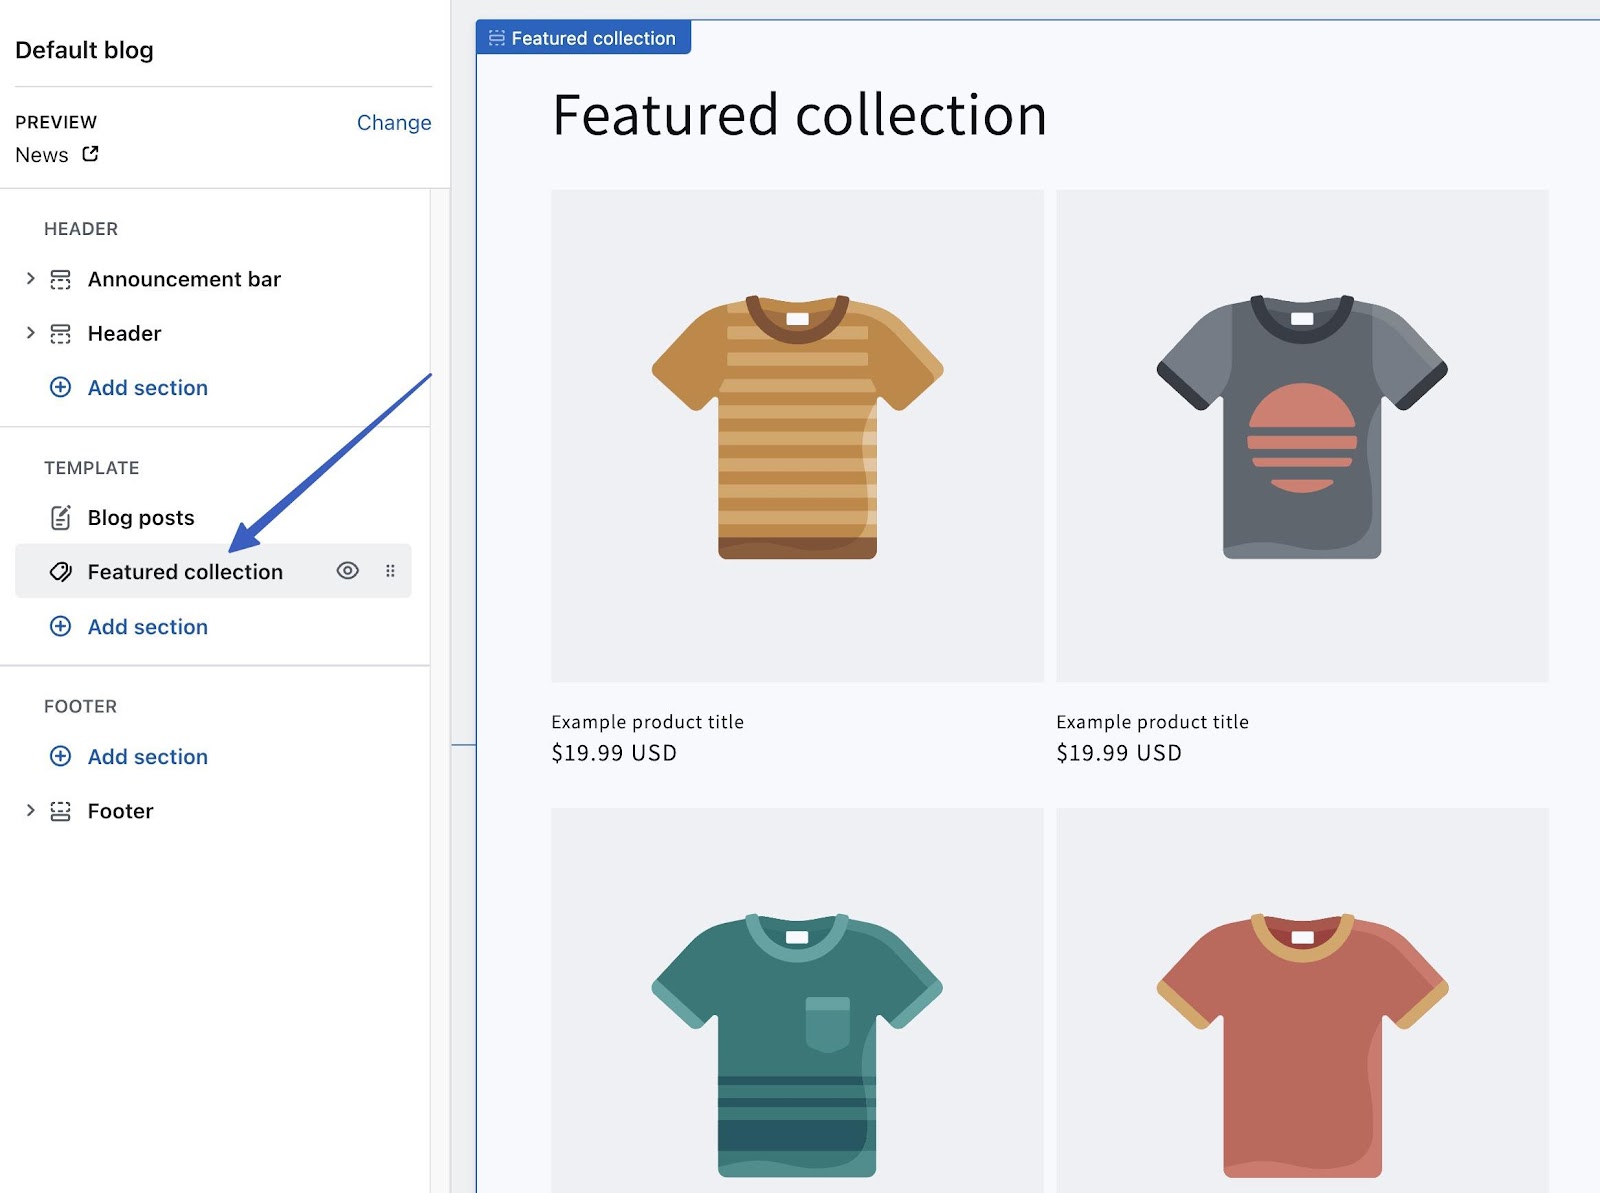Click the striped brown t-shirt product image
The height and width of the screenshot is (1193, 1600).
(x=797, y=435)
